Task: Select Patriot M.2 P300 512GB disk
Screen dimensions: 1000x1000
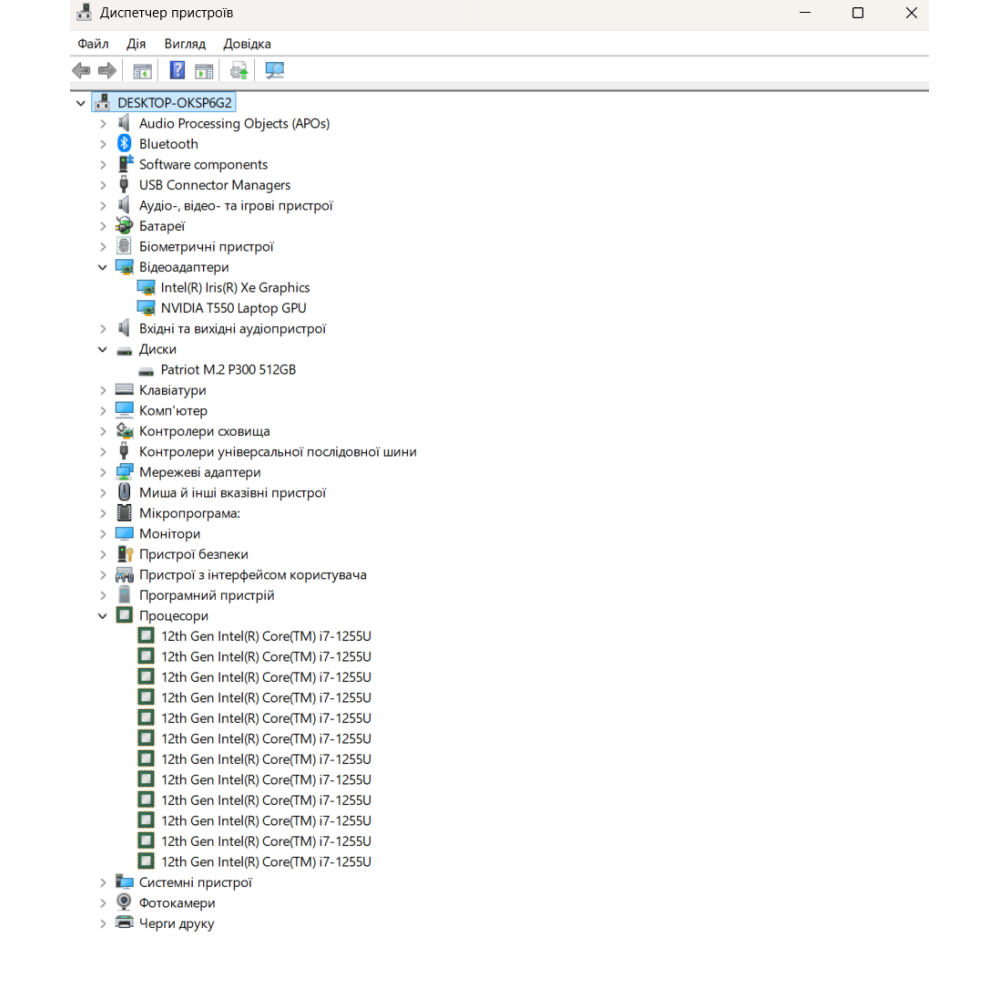Action: pyautogui.click(x=228, y=370)
